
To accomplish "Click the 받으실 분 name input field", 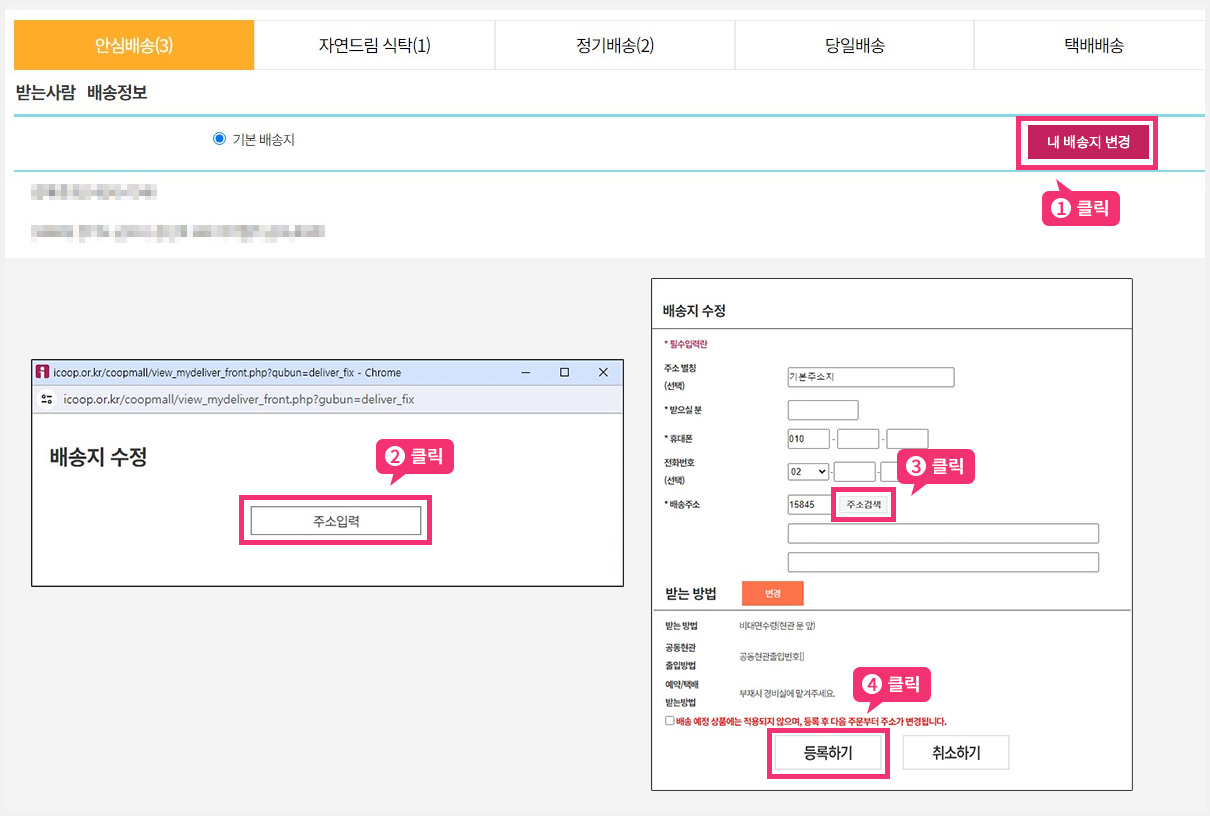I will click(x=822, y=410).
